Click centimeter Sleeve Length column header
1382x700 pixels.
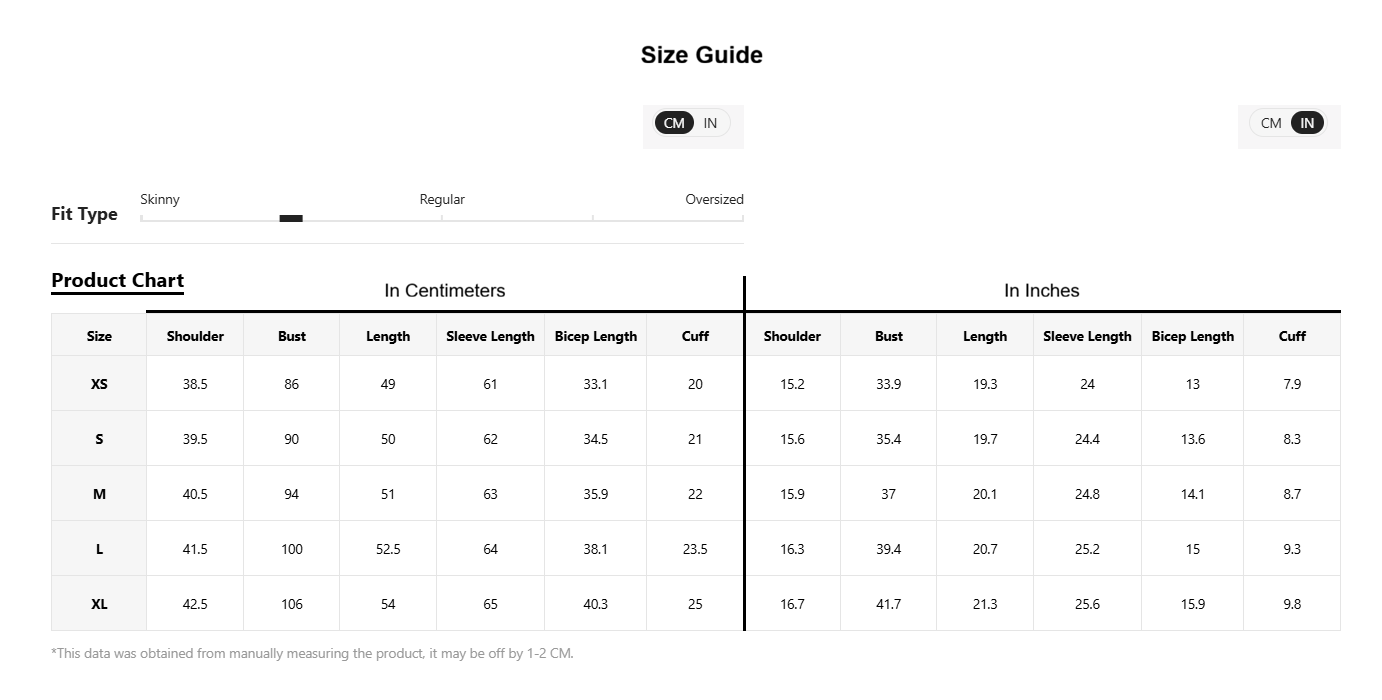(x=490, y=336)
